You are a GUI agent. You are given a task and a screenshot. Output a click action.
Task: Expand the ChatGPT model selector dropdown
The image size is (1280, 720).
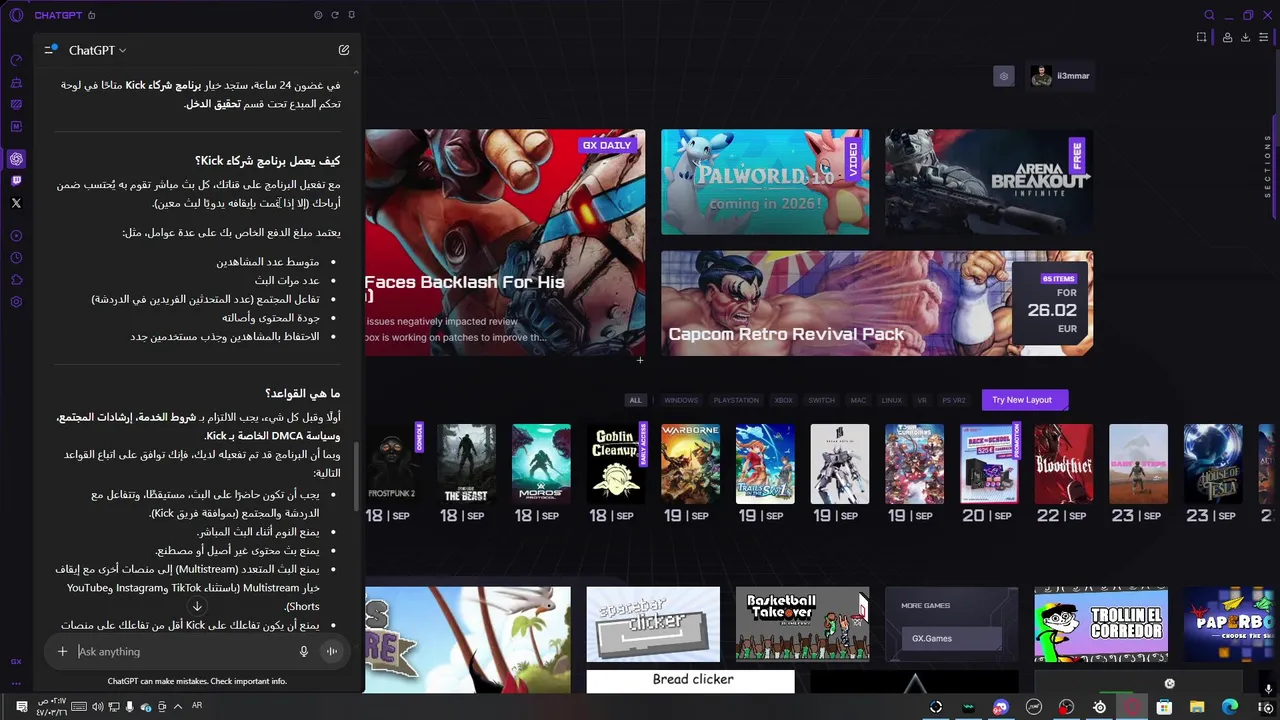click(97, 50)
